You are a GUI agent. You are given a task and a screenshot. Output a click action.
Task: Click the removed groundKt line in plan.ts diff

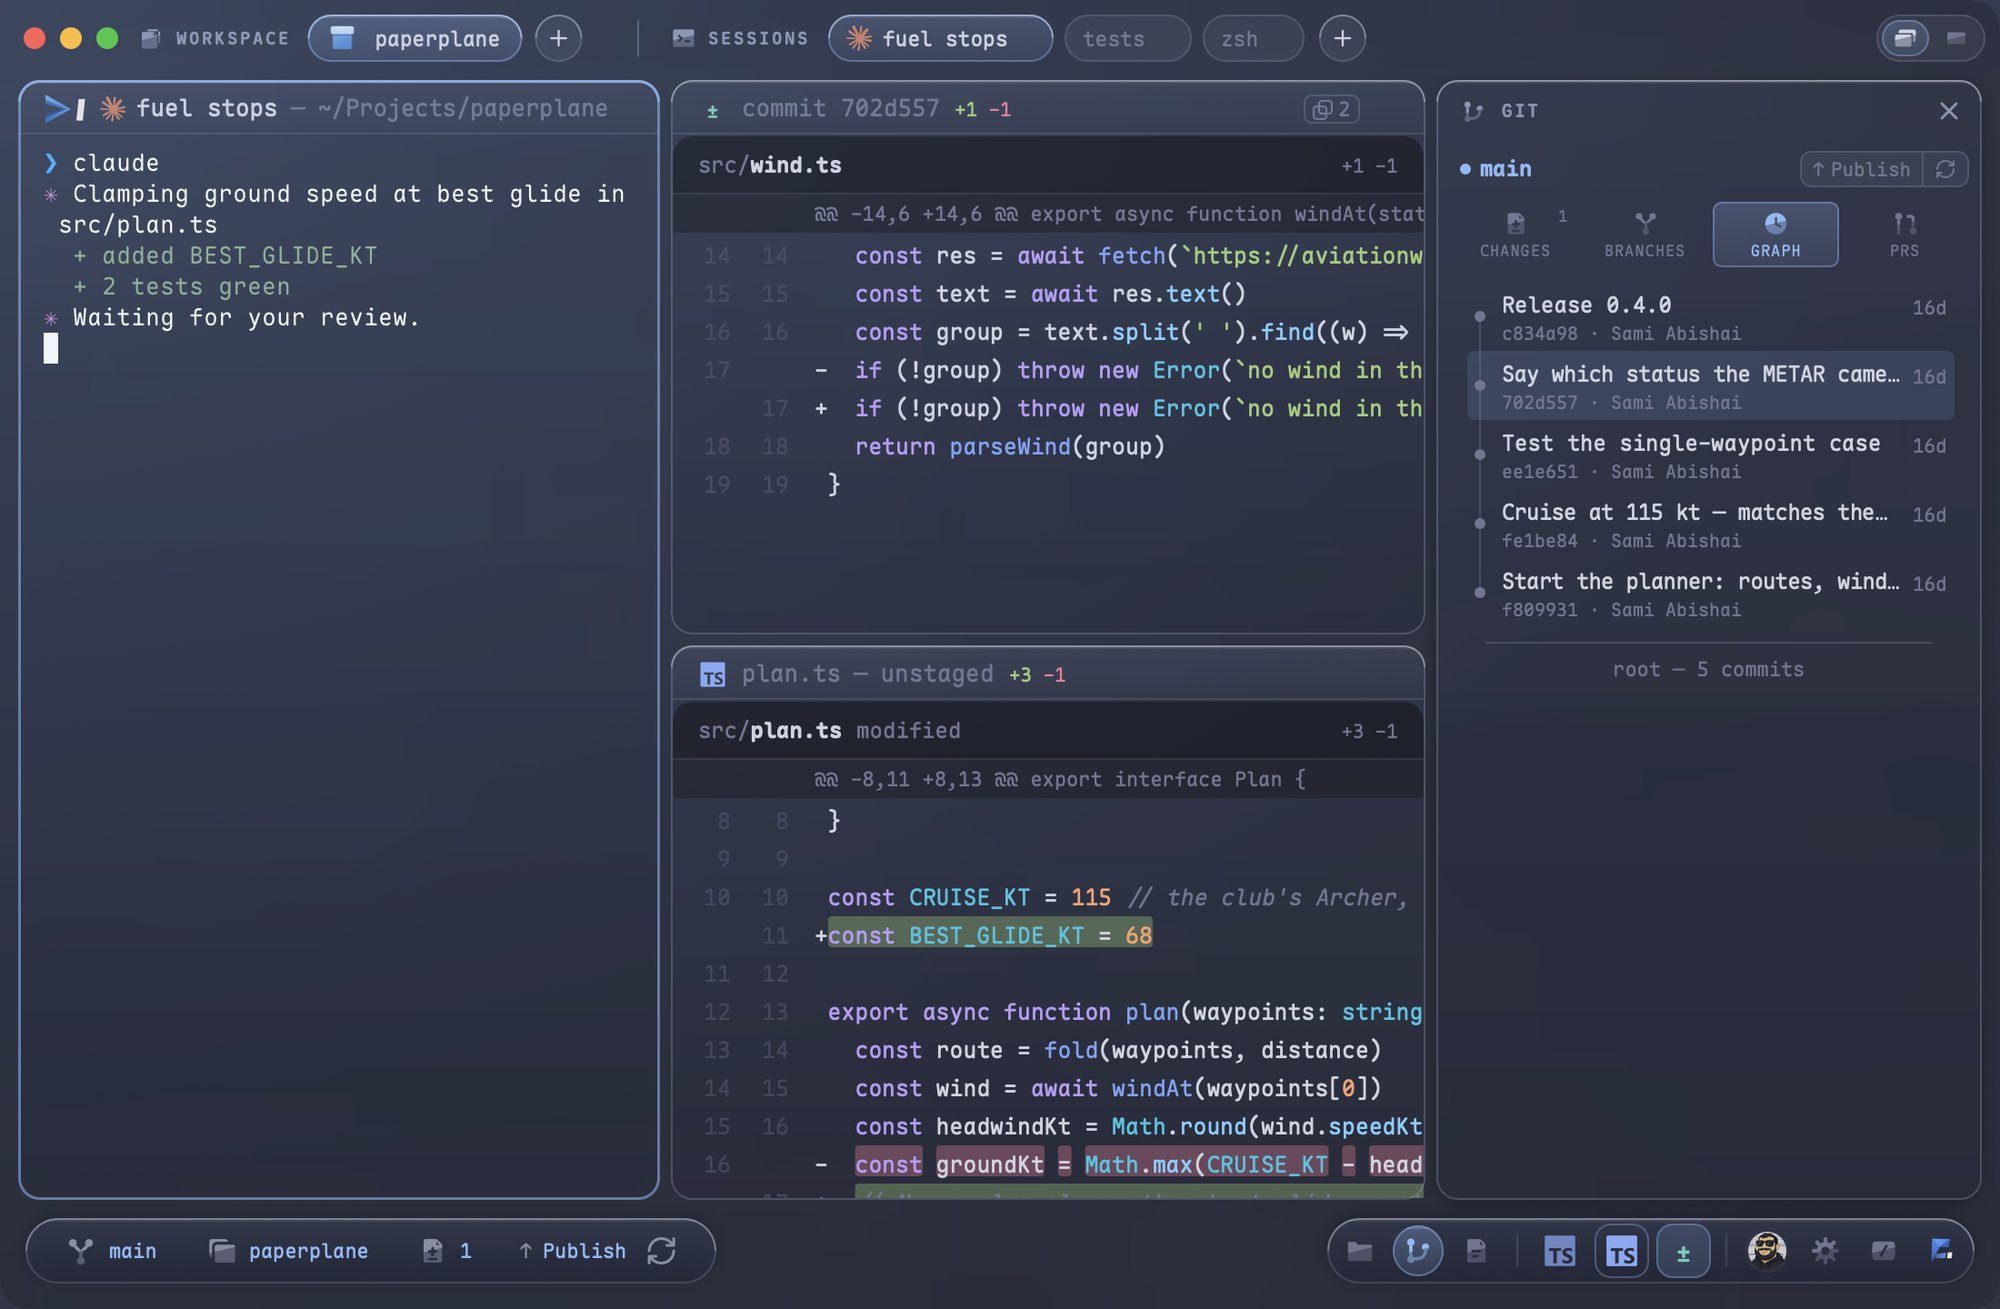click(1048, 1164)
